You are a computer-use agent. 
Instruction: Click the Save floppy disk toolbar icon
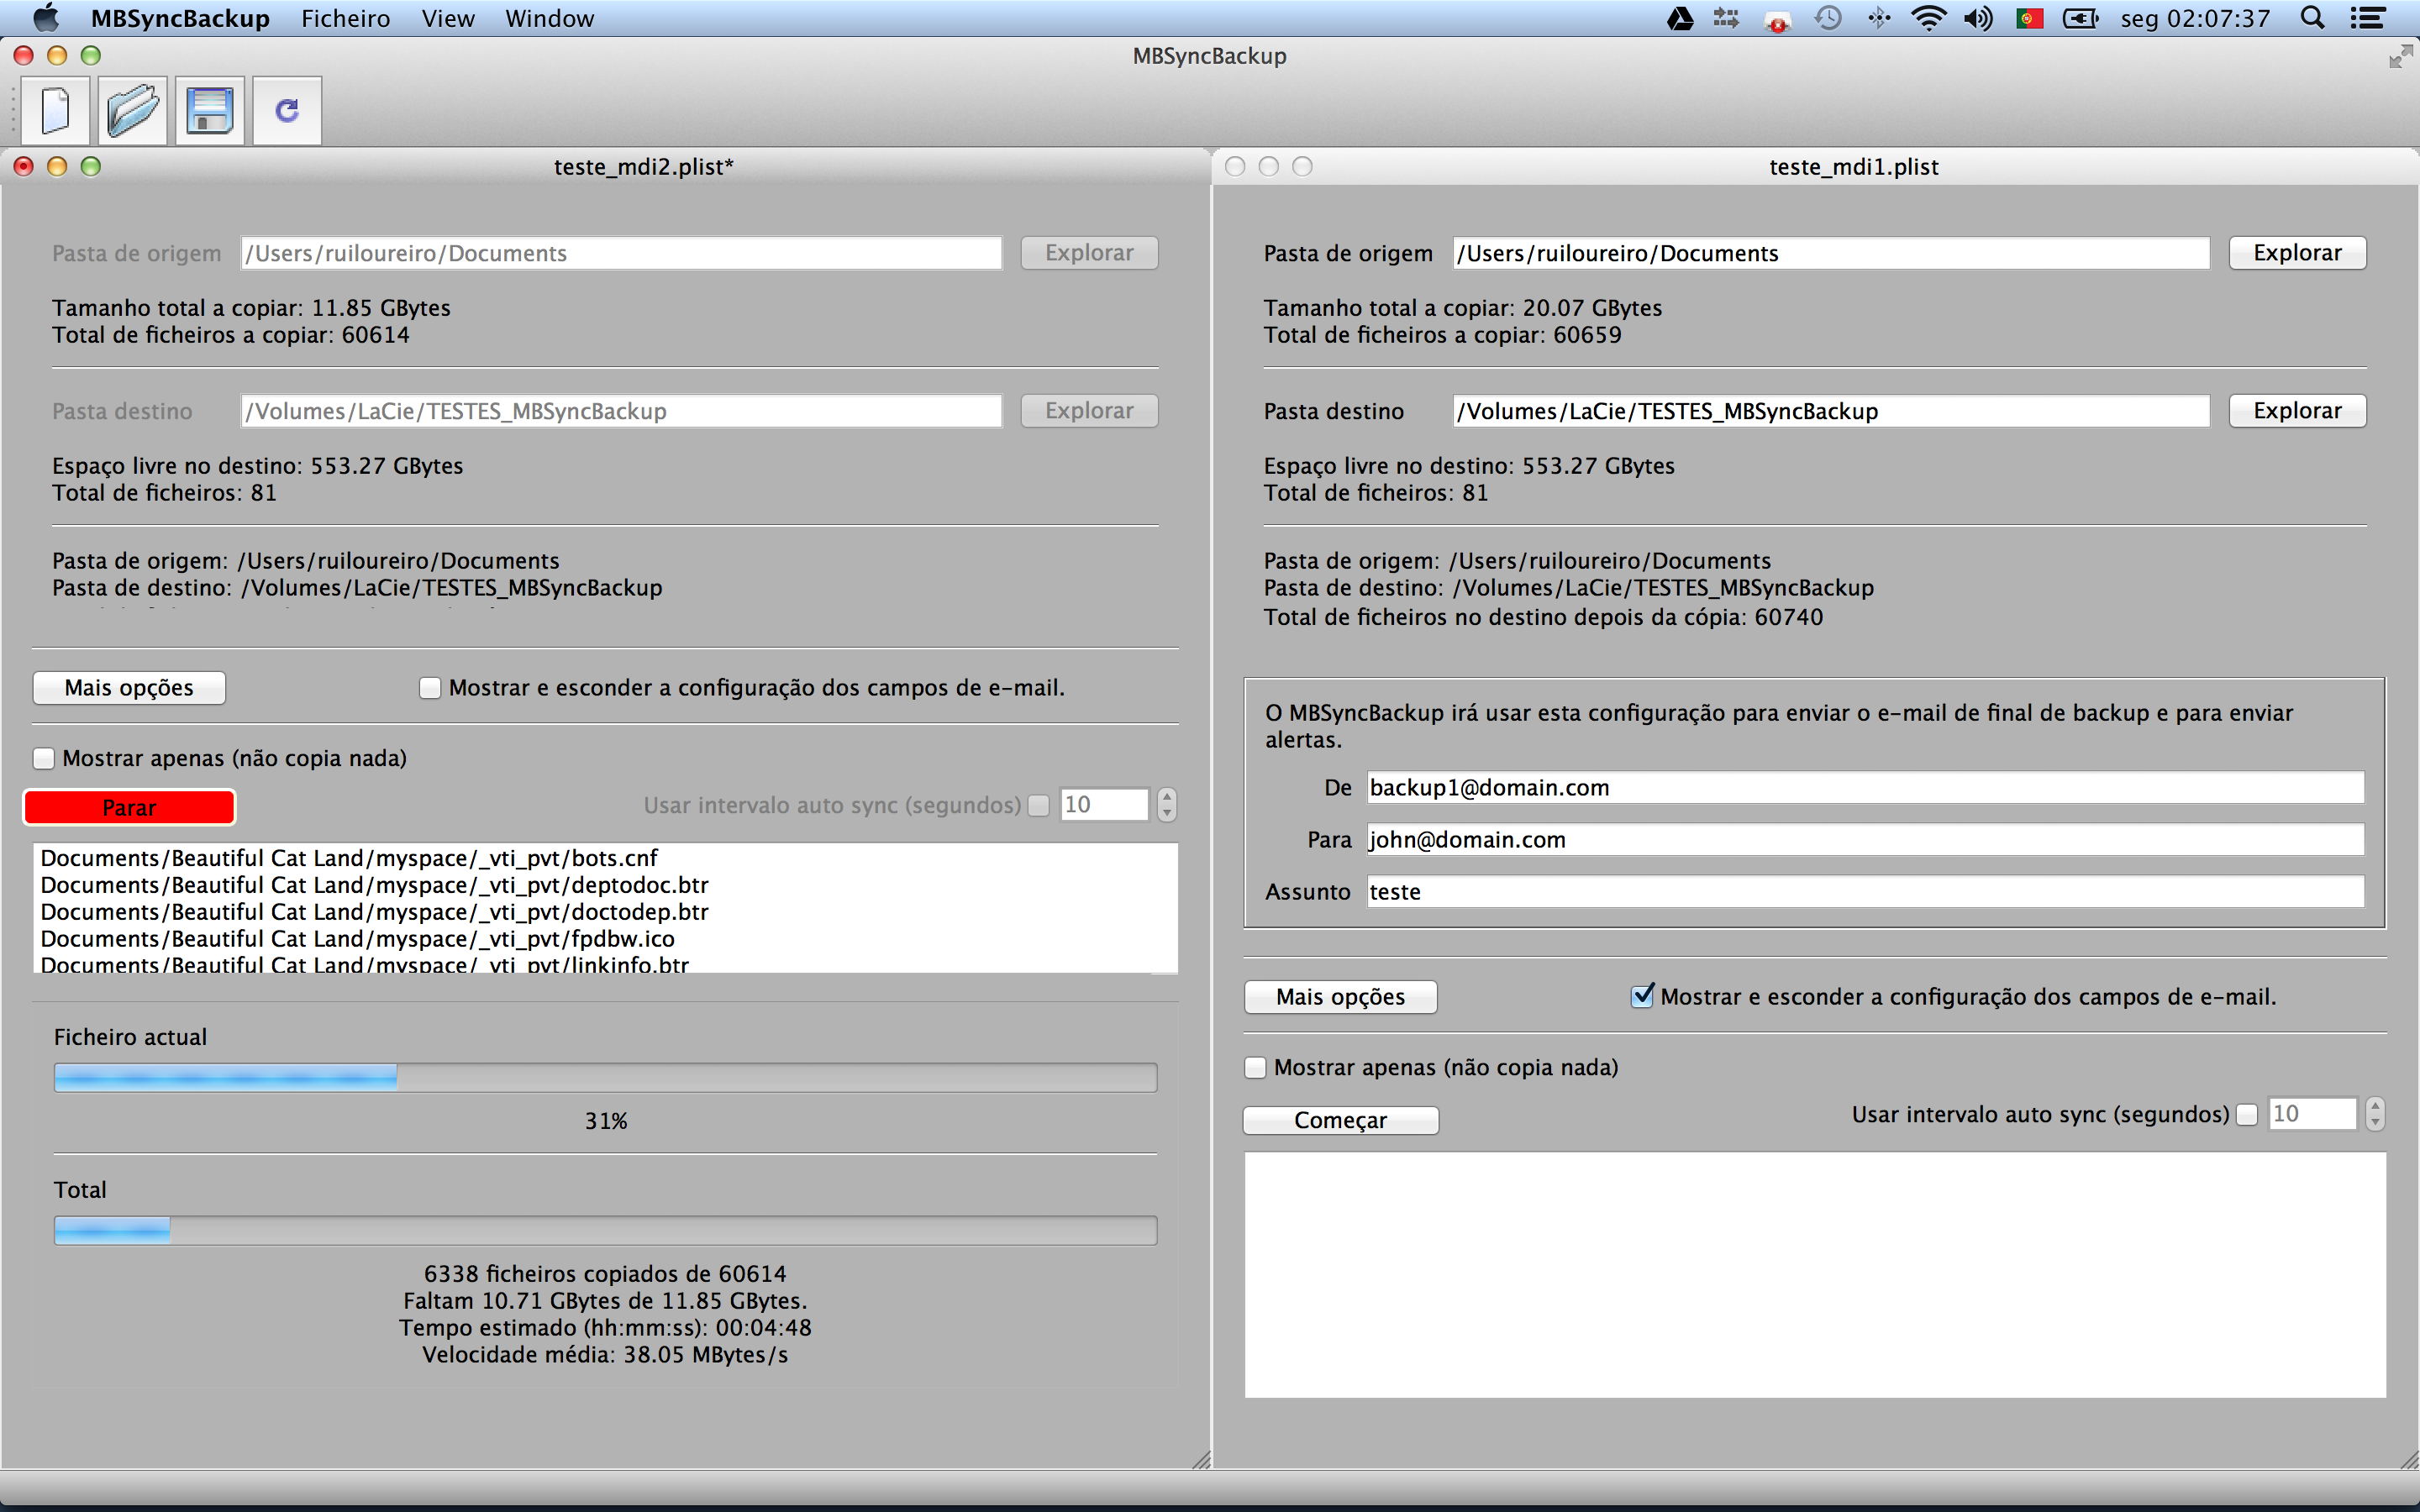(210, 110)
